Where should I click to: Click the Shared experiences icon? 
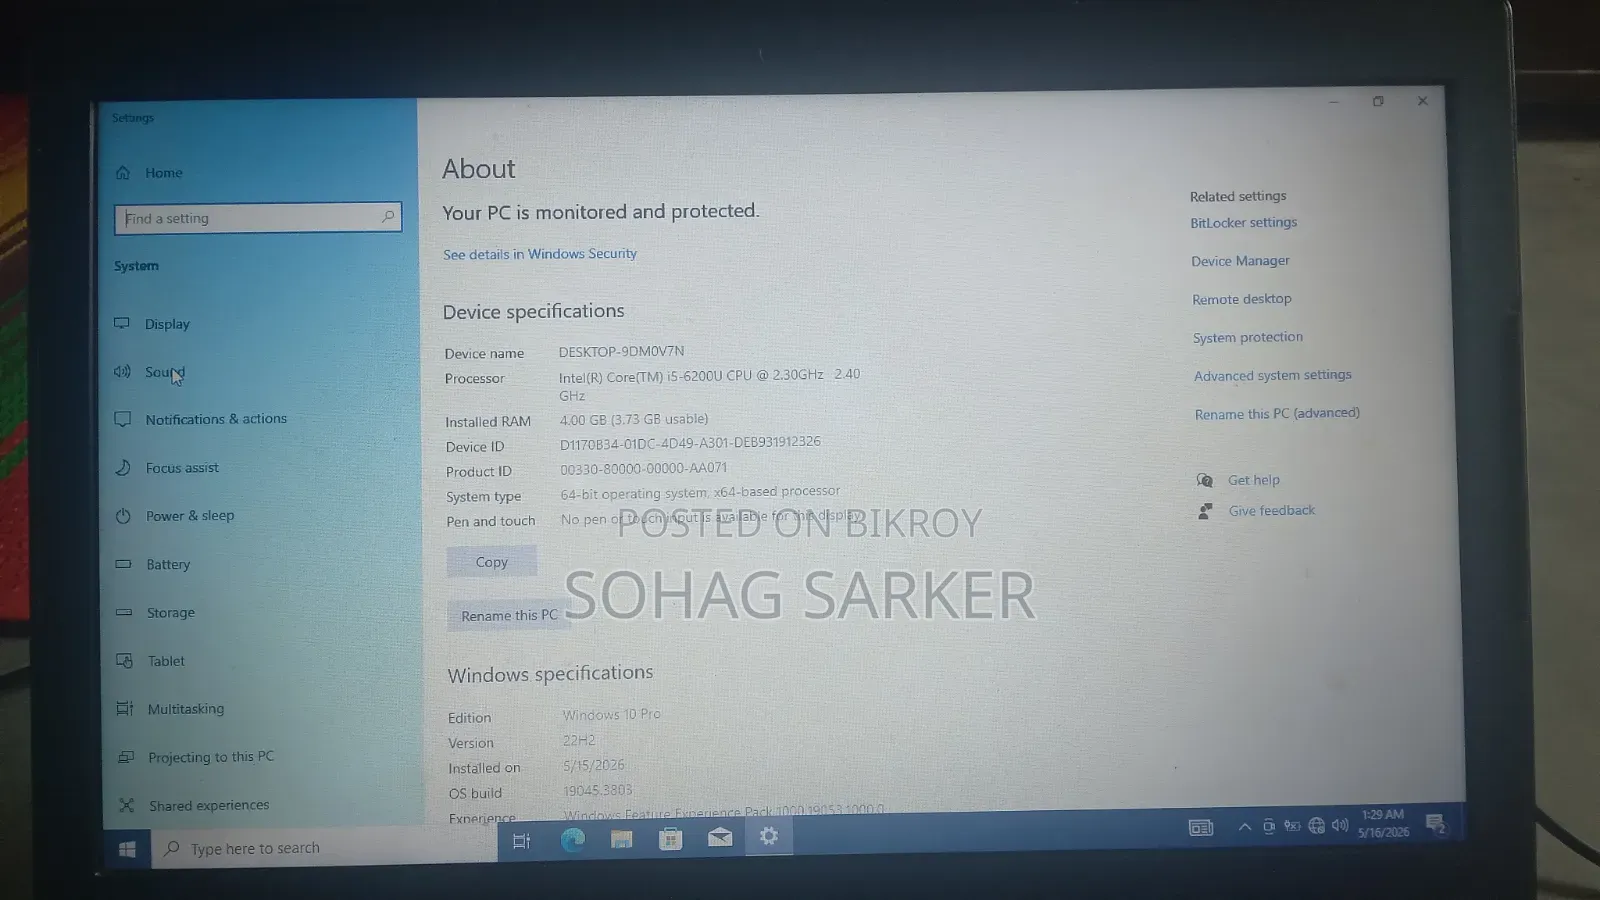(x=126, y=805)
